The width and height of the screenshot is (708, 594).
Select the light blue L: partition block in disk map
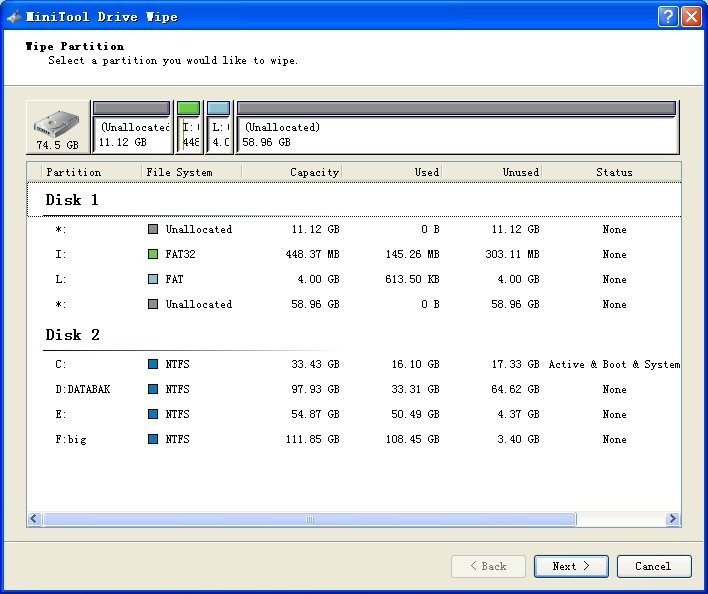(219, 127)
